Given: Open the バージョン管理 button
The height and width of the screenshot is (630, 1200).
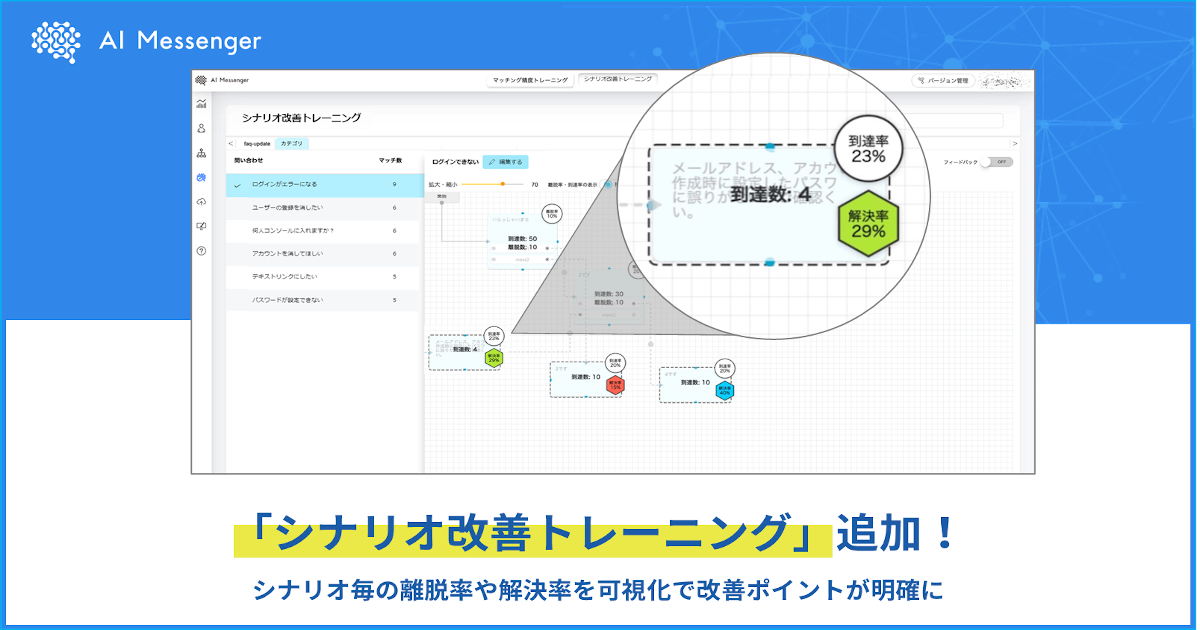Looking at the screenshot, I should [x=943, y=80].
